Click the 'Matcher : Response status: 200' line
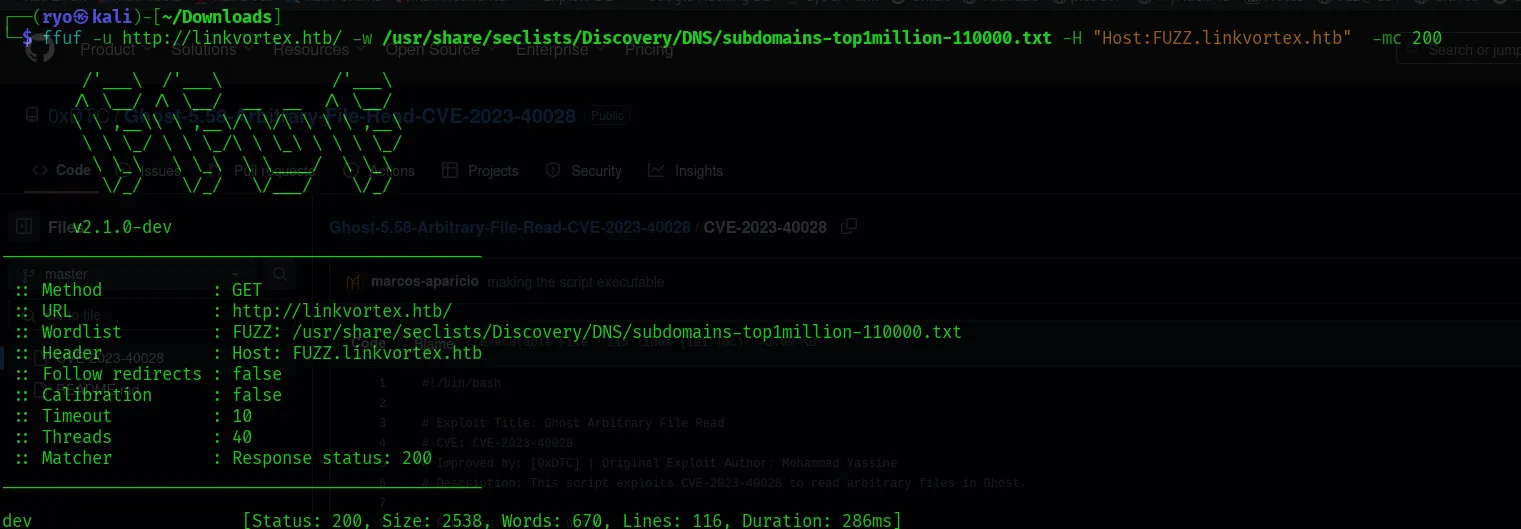The image size is (1521, 529). 223,458
